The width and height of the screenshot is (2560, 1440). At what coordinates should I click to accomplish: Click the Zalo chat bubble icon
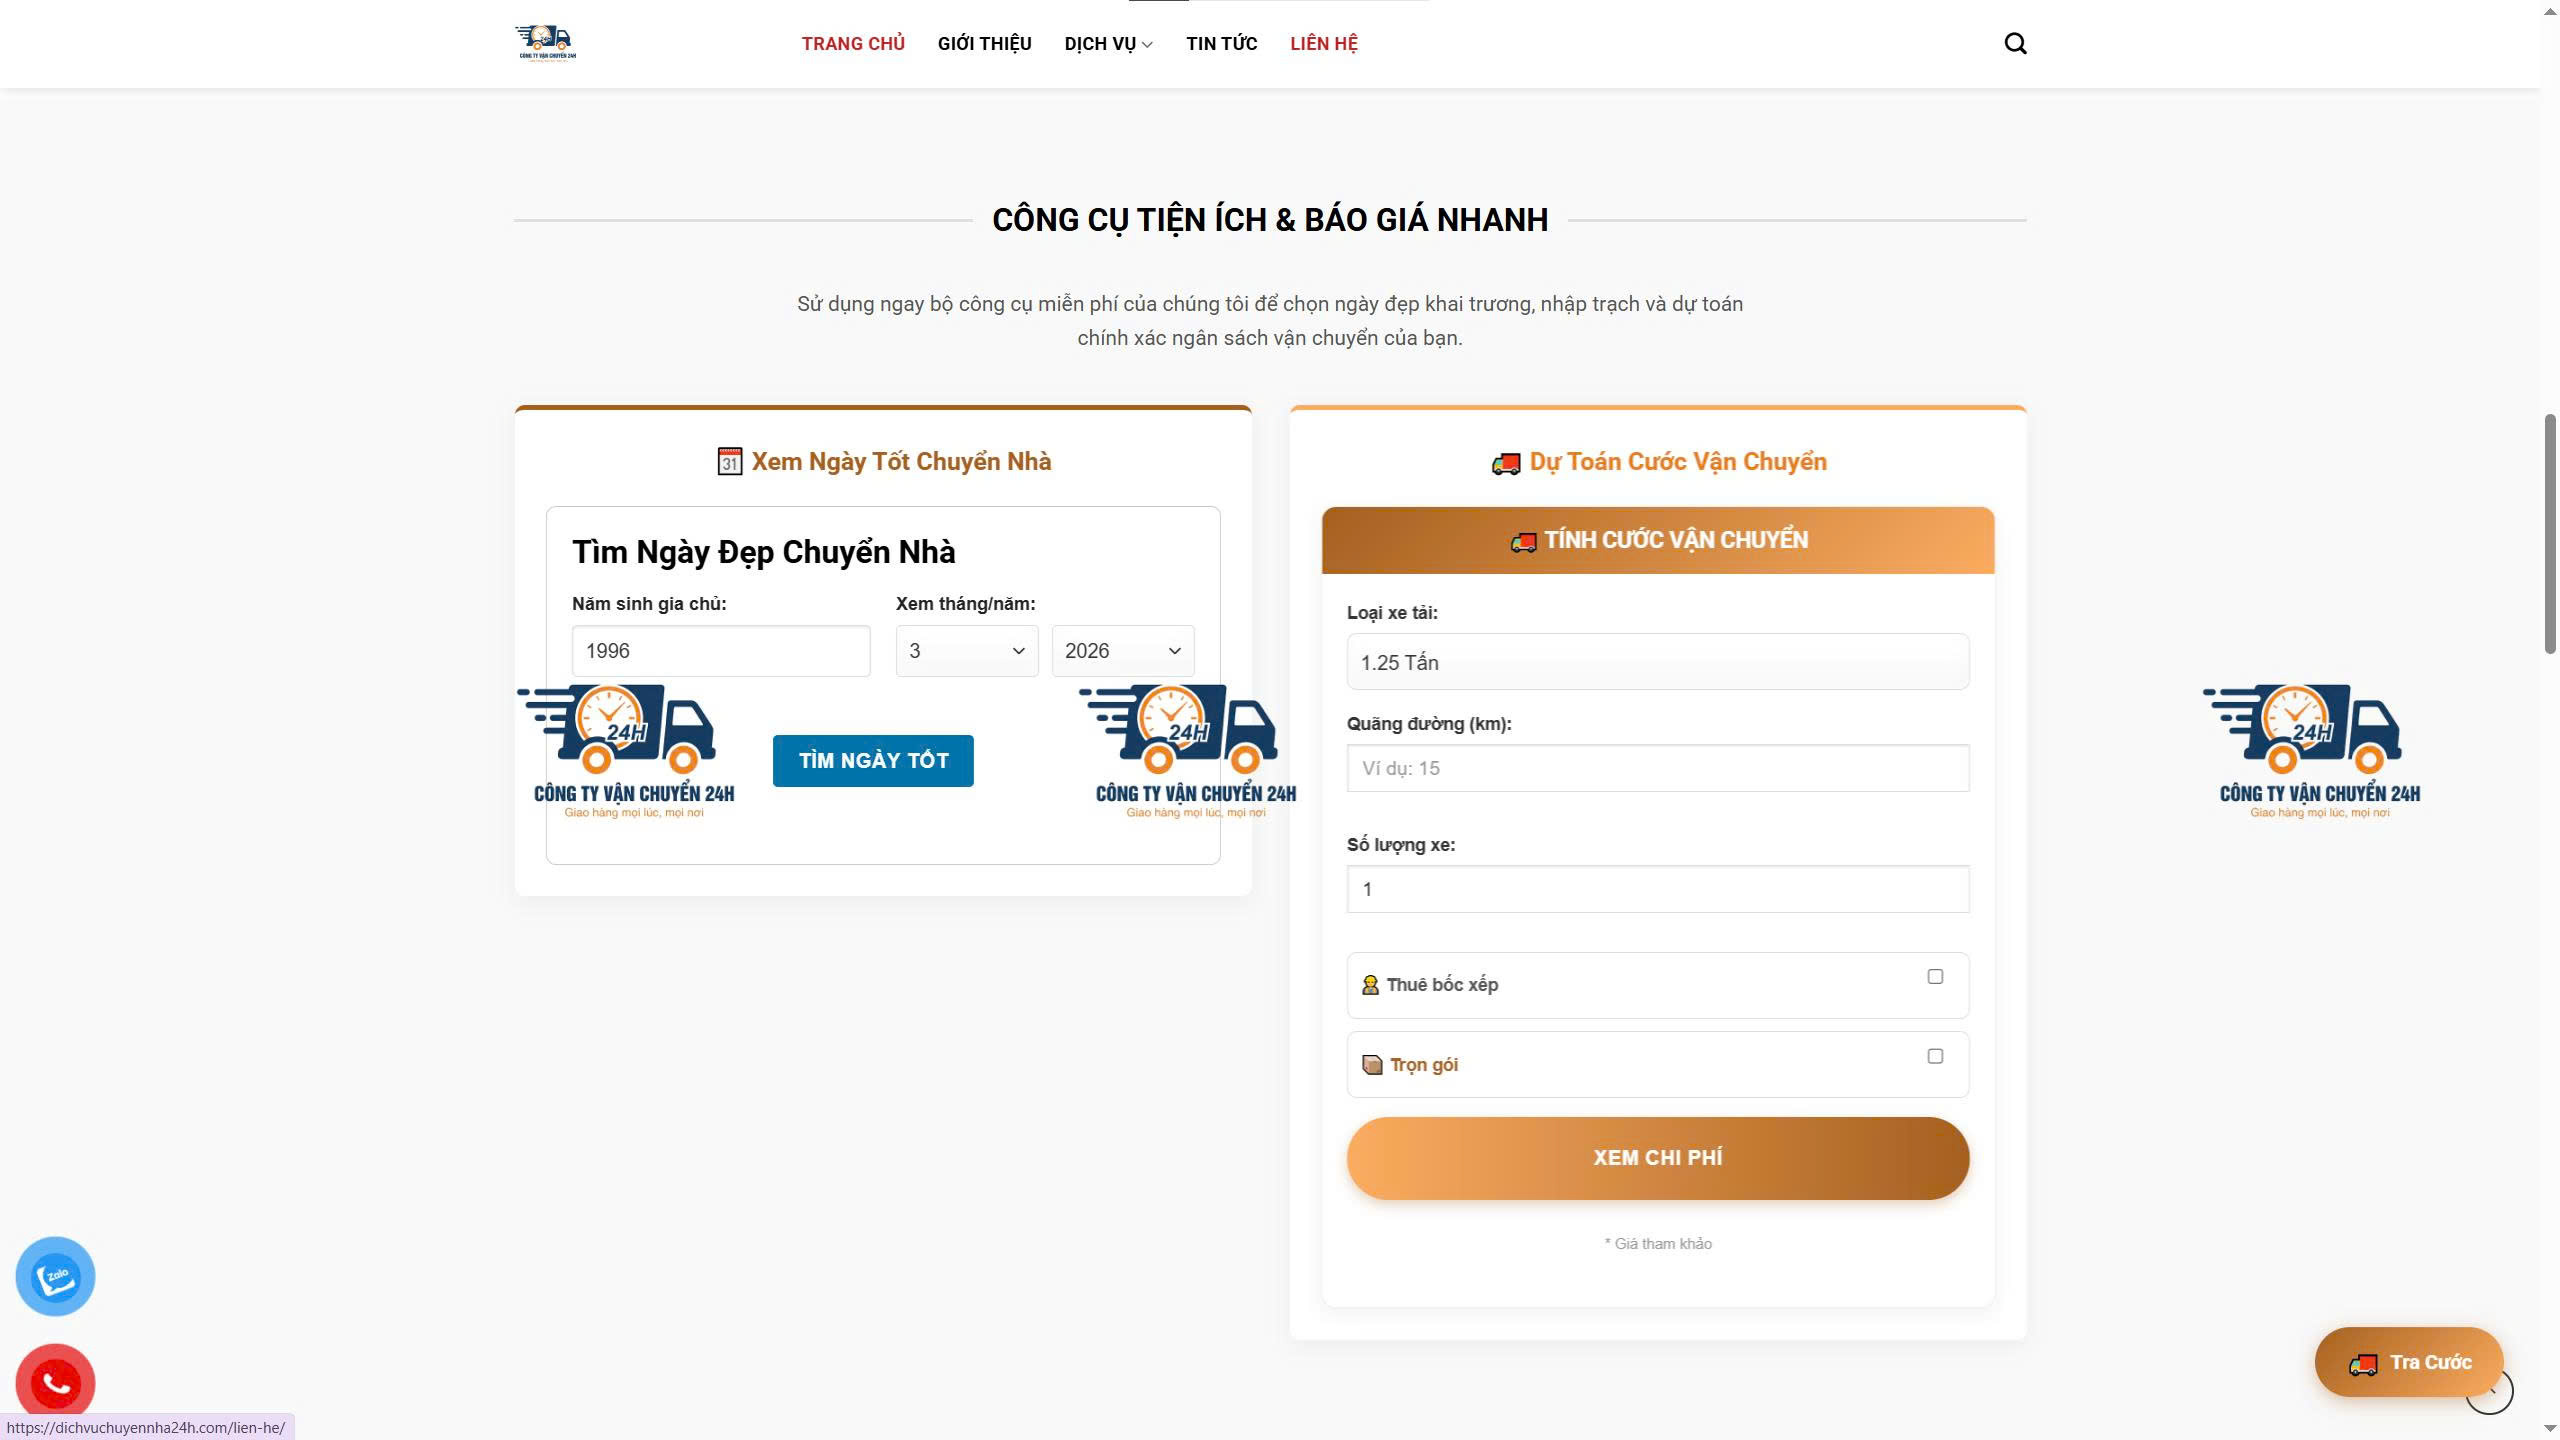click(x=55, y=1276)
